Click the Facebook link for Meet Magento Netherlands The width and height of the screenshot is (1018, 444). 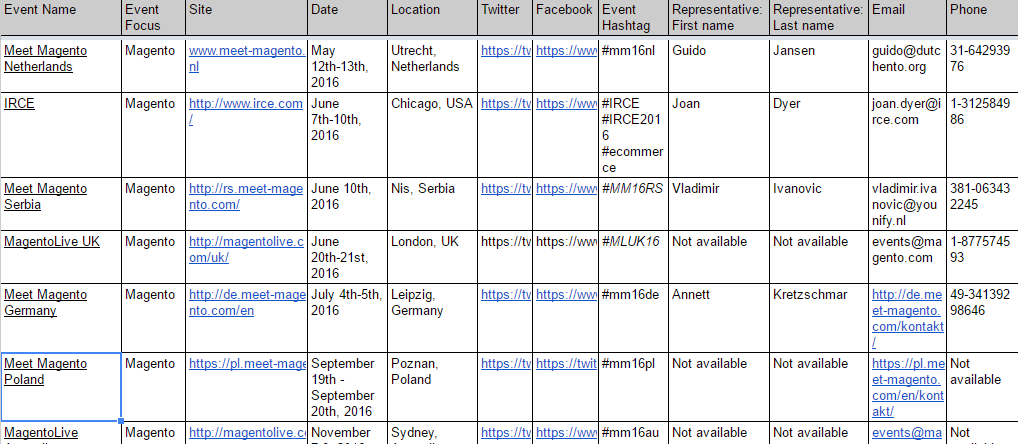pos(565,51)
